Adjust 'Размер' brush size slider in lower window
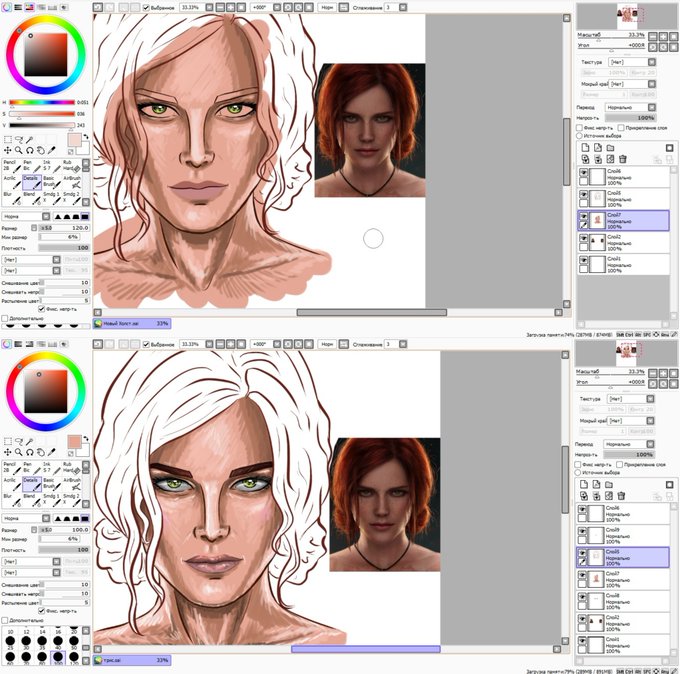The image size is (680, 674). click(64, 530)
